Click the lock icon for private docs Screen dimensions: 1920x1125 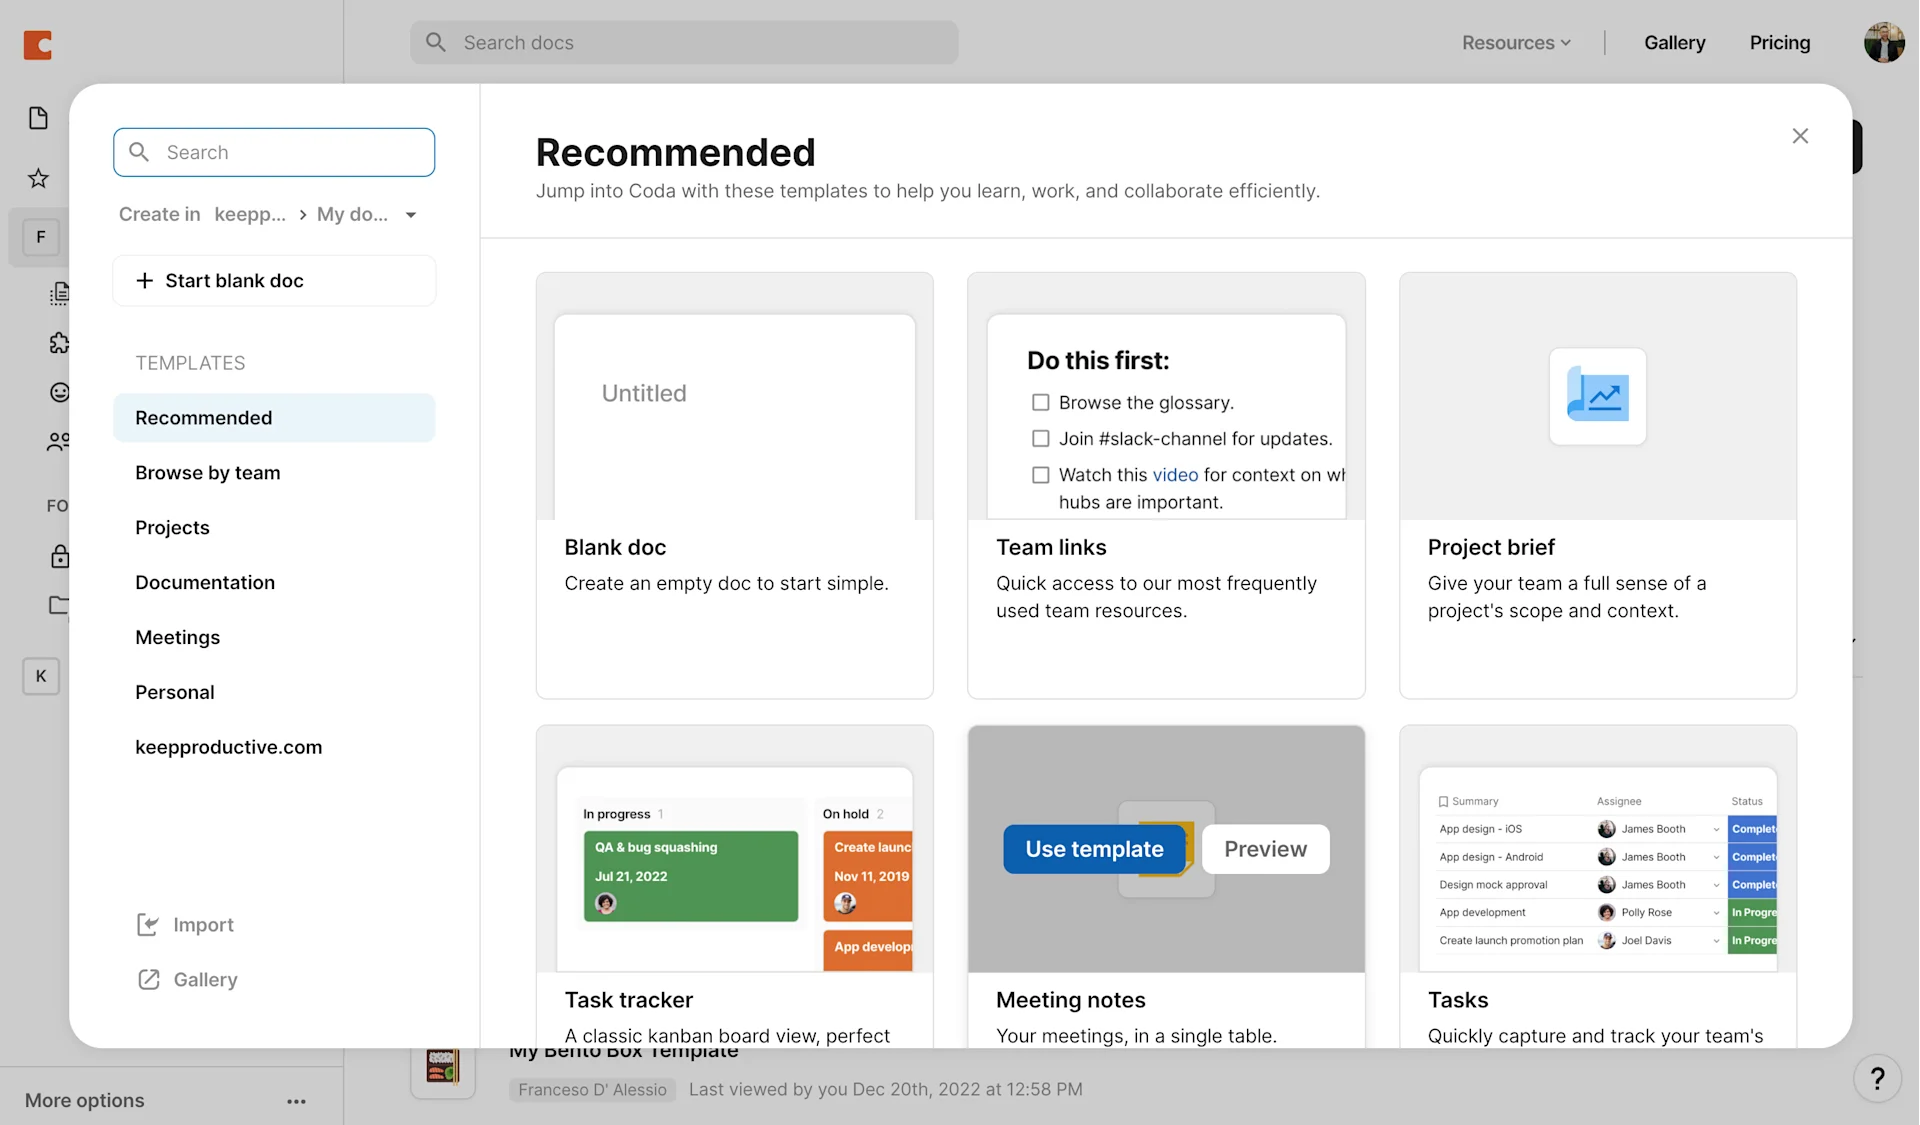(60, 556)
